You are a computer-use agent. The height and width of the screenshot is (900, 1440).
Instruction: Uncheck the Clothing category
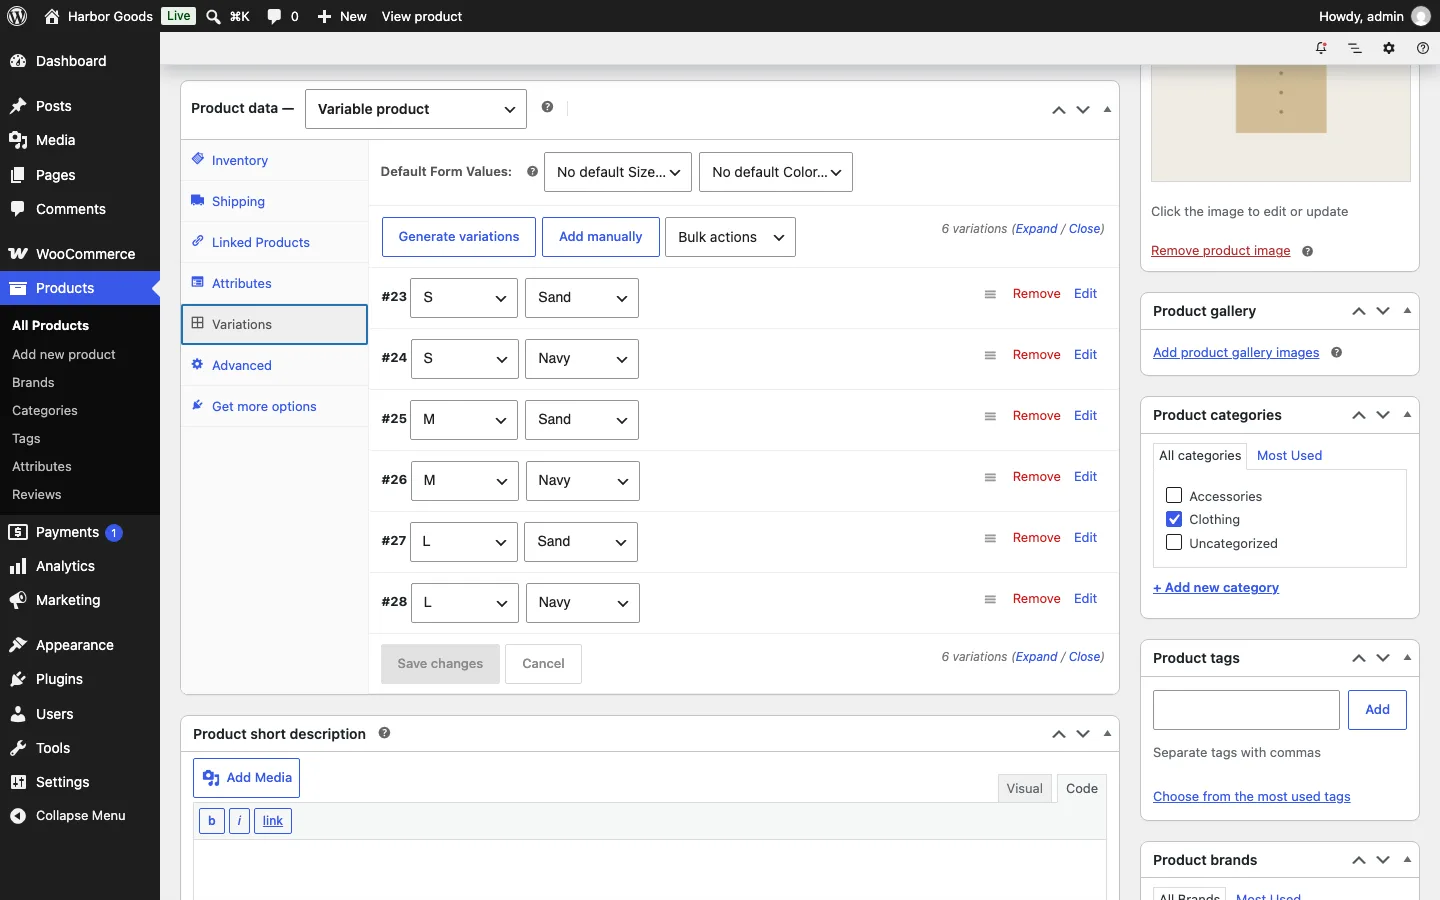coord(1174,519)
